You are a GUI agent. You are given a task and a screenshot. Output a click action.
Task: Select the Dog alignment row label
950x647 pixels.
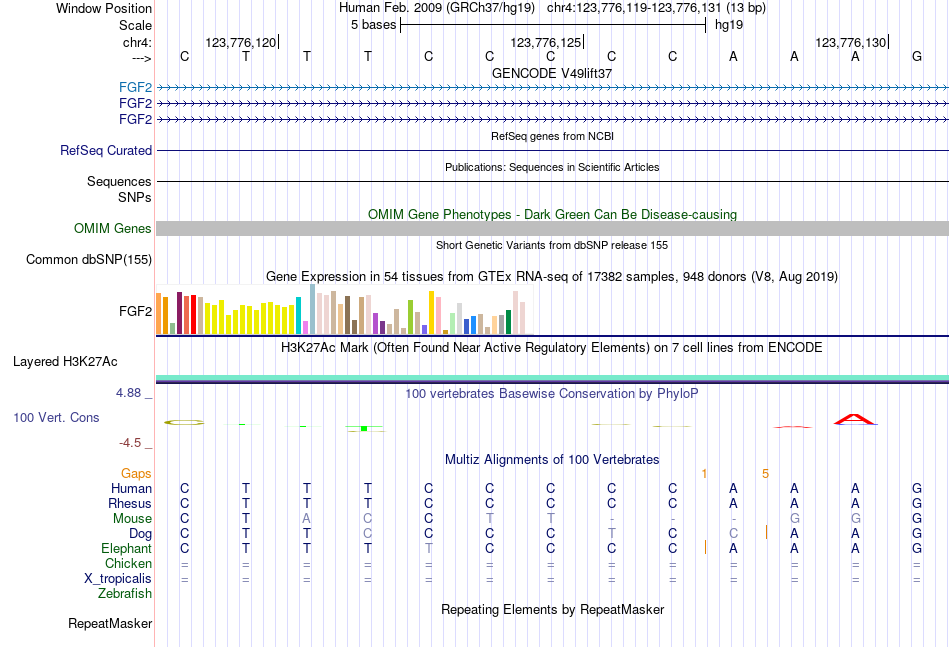pyautogui.click(x=141, y=534)
